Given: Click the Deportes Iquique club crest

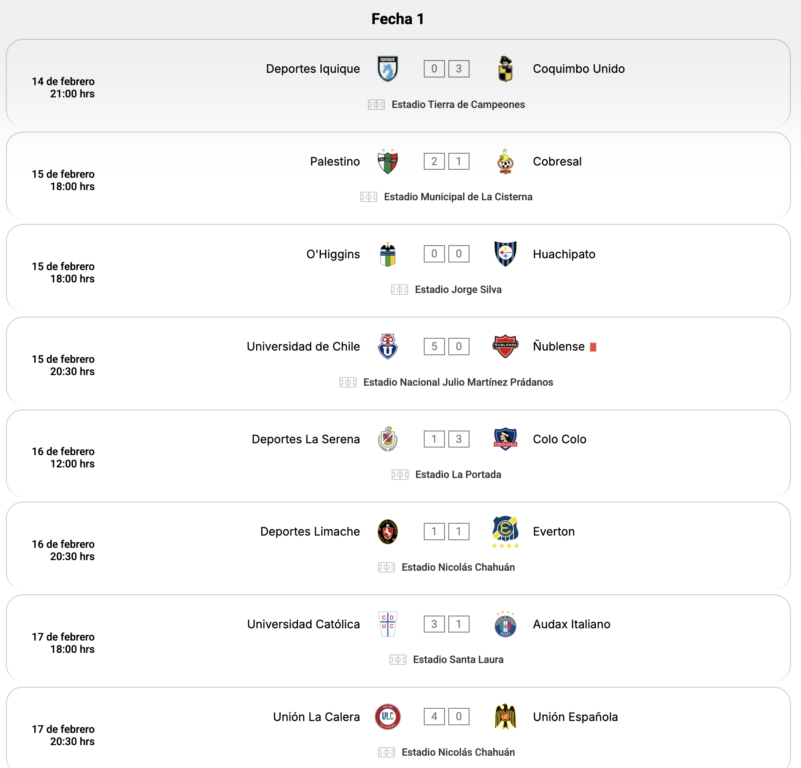Looking at the screenshot, I should click(x=388, y=68).
